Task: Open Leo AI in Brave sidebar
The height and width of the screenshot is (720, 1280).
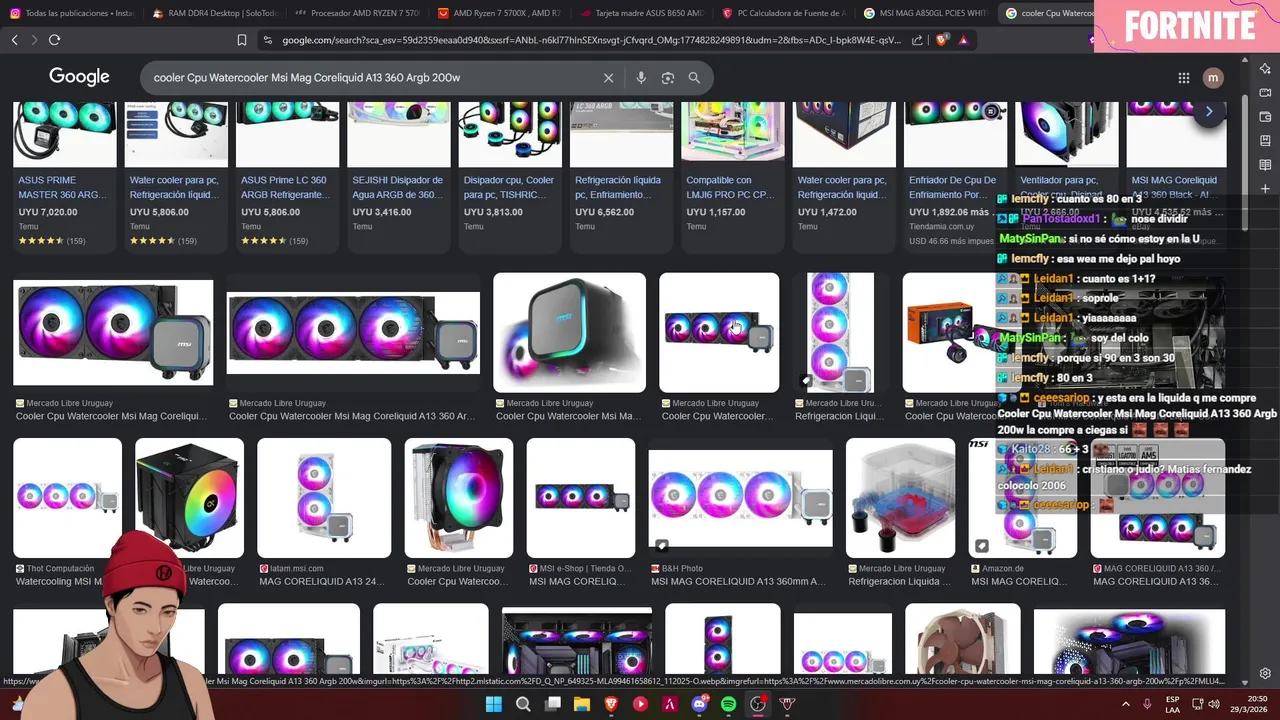Action: [x=1265, y=68]
